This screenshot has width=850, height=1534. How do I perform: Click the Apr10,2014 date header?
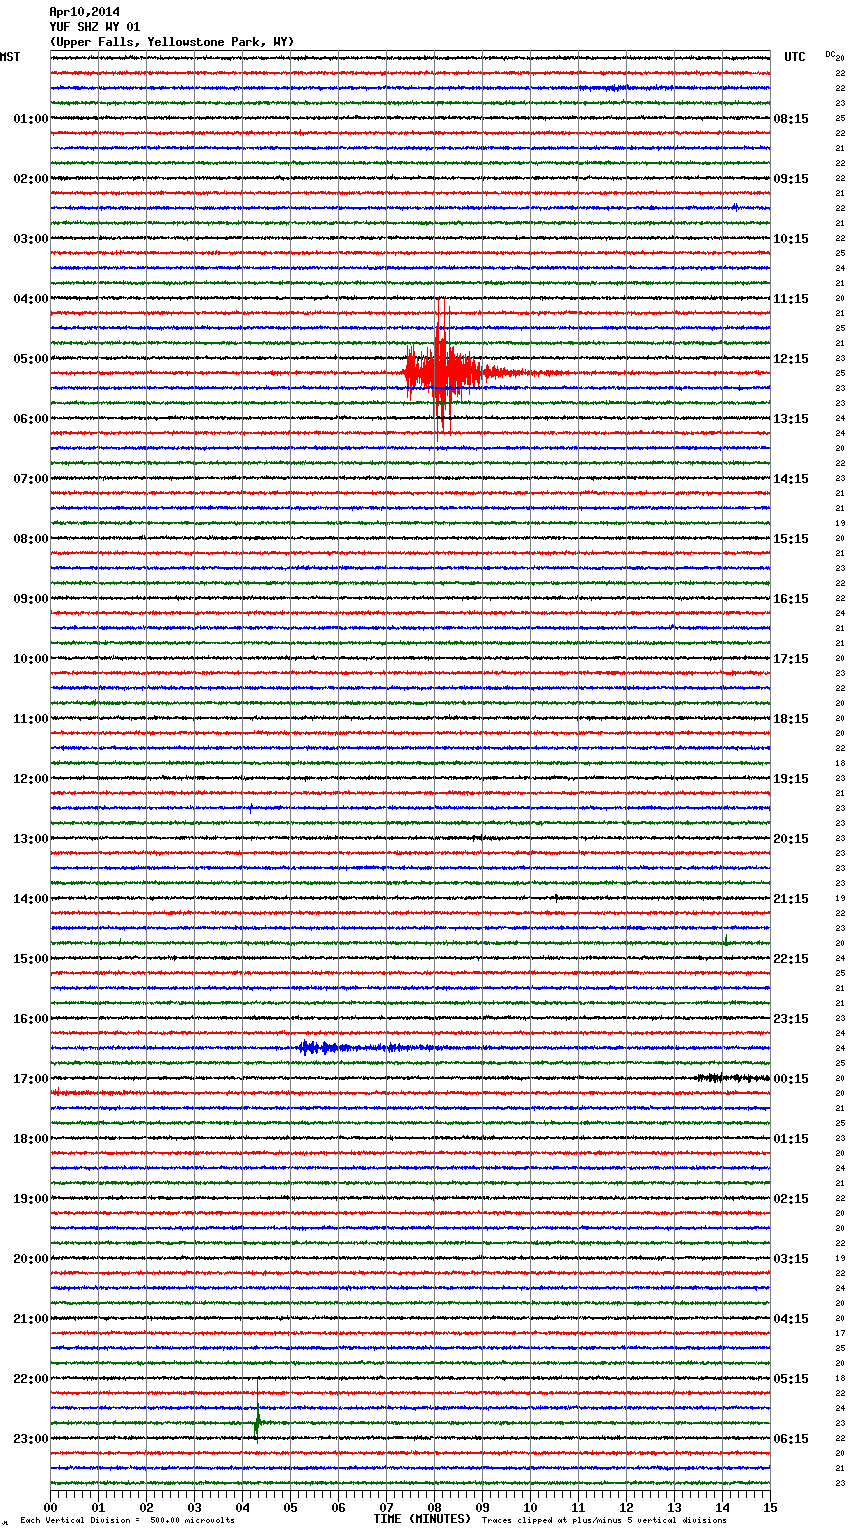[x=84, y=12]
